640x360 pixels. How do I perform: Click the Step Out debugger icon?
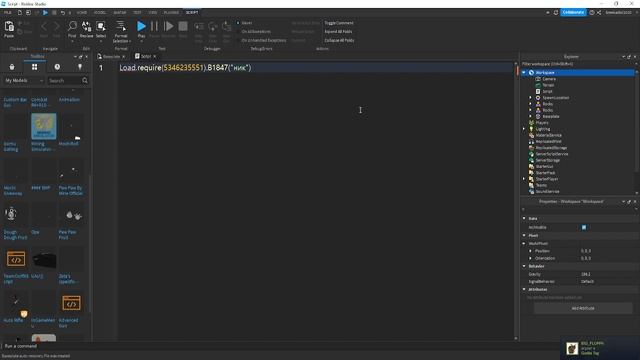[227, 27]
